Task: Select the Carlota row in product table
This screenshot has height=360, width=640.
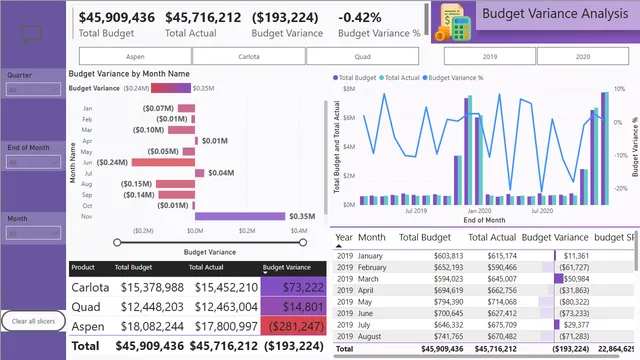Action: [x=198, y=287]
